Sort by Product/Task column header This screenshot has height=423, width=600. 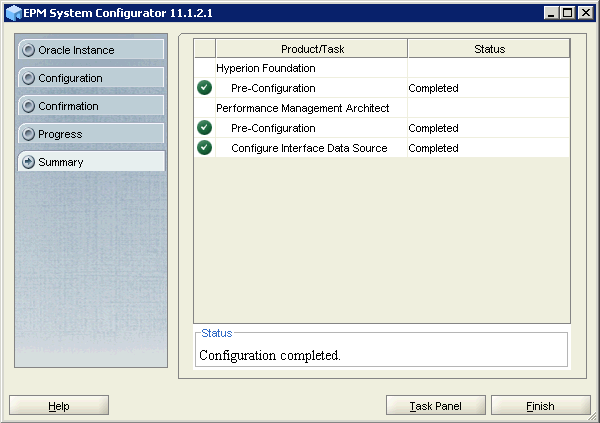(x=311, y=49)
